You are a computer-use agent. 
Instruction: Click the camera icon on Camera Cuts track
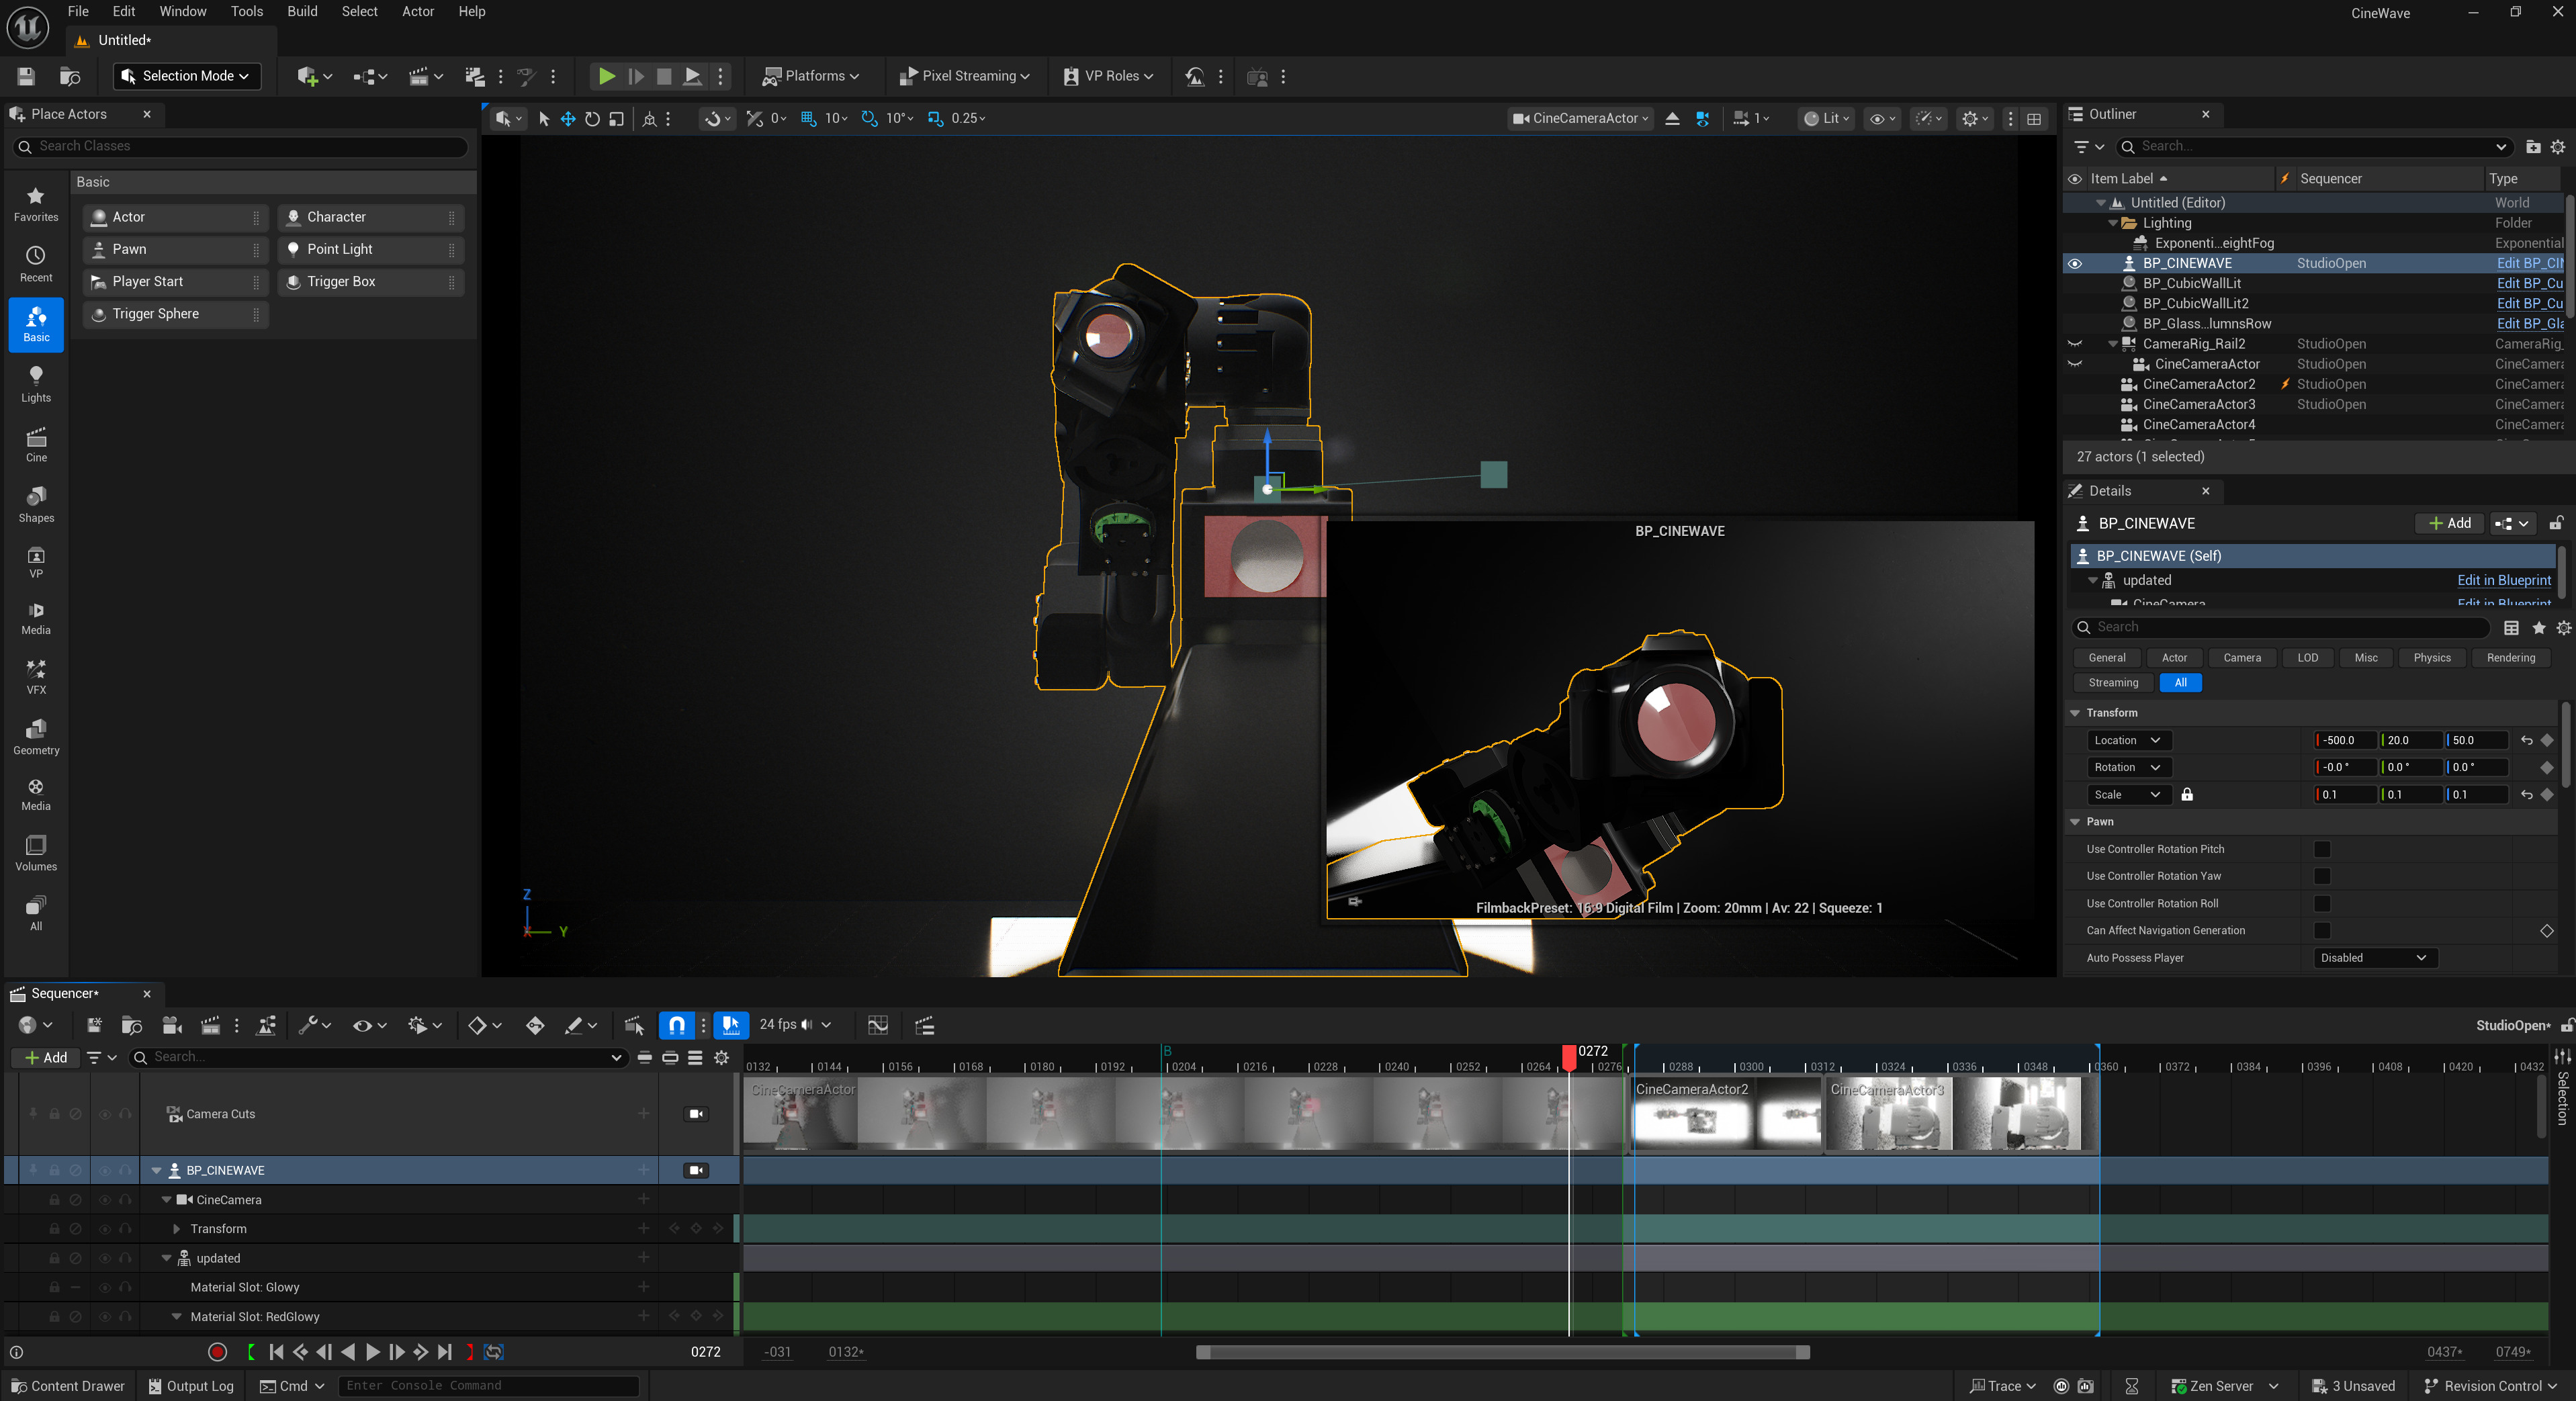pyautogui.click(x=697, y=1114)
